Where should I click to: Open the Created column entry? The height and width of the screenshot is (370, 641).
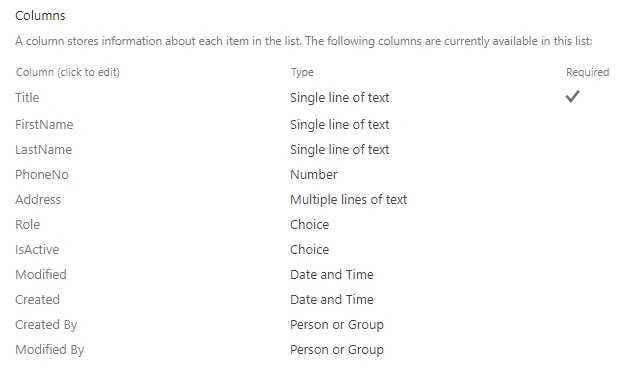pyautogui.click(x=37, y=299)
